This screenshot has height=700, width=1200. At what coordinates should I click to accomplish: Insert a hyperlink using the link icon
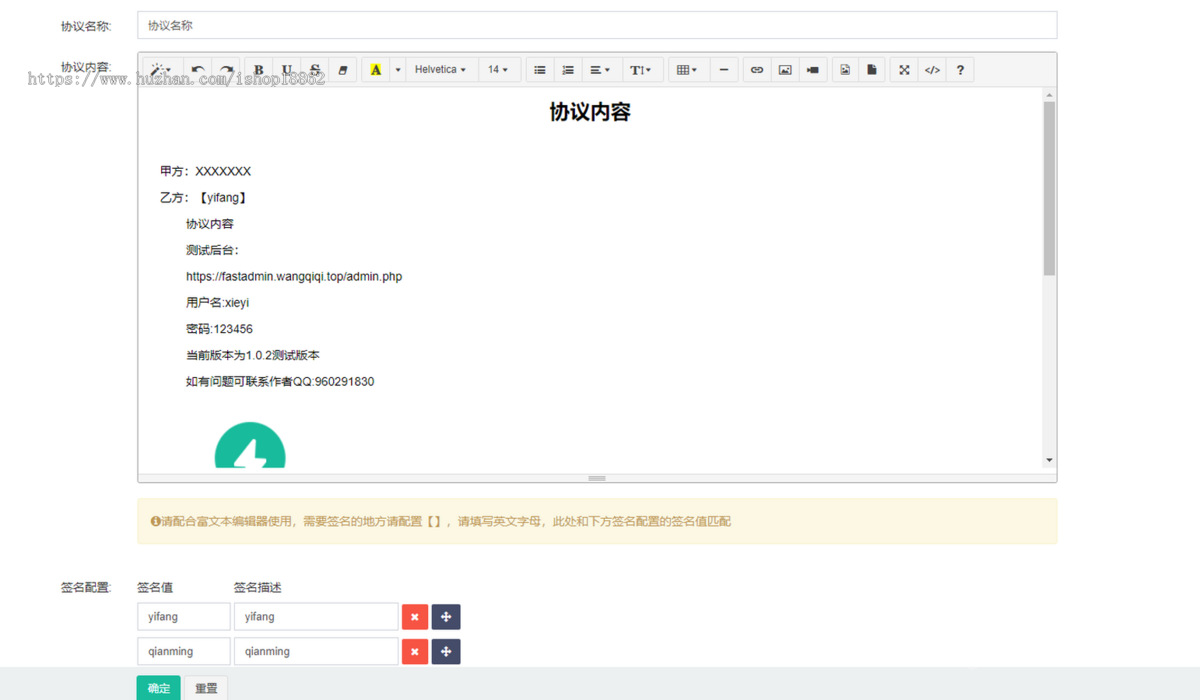[x=756, y=69]
